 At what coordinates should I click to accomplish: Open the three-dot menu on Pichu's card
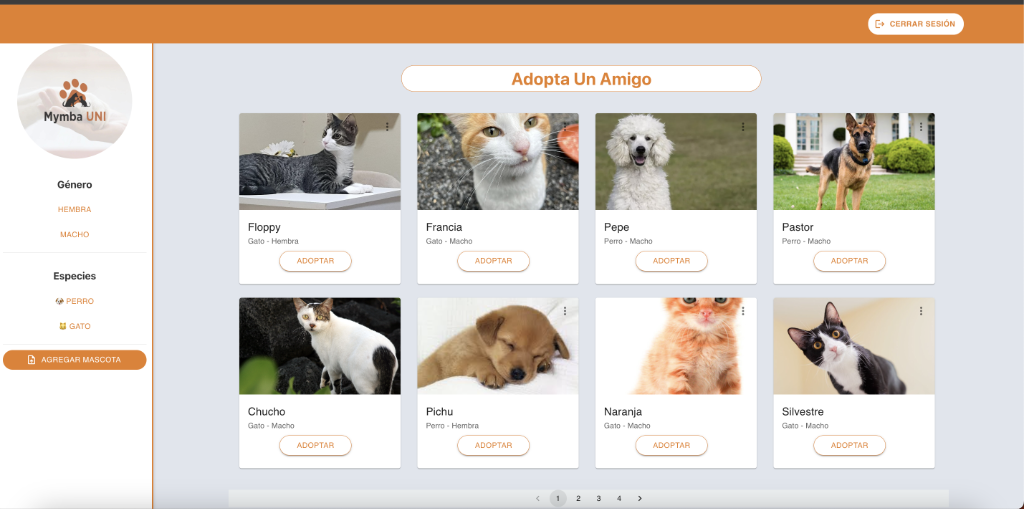[565, 311]
